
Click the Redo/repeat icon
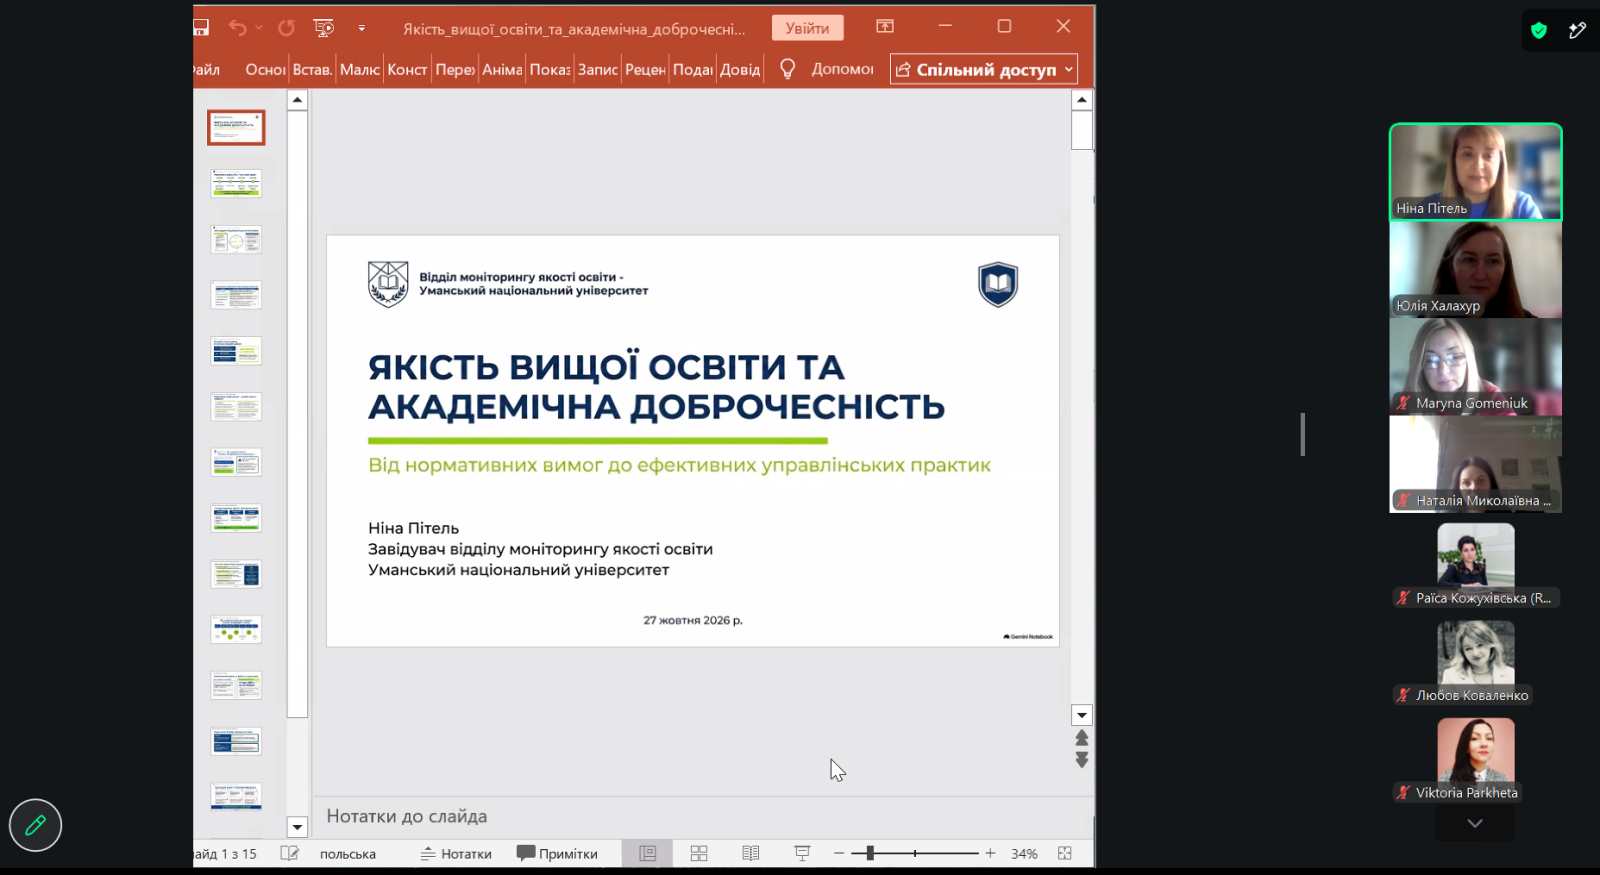click(286, 28)
